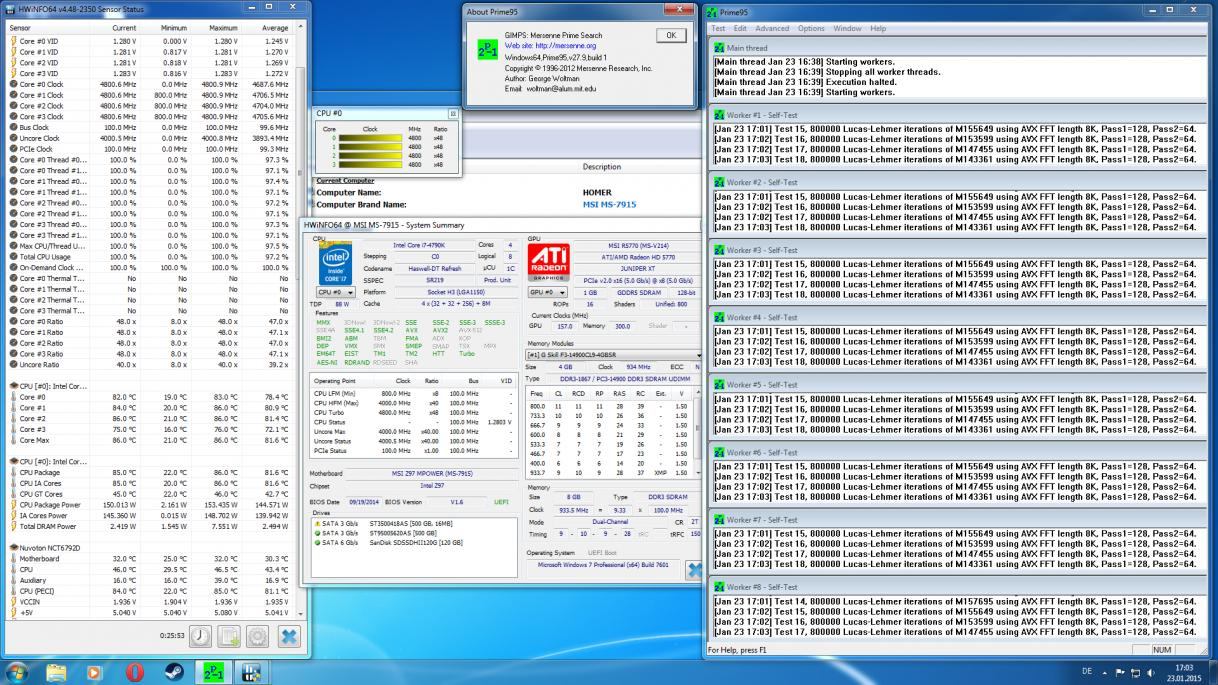Click the Worker #4 window icon
The width and height of the screenshot is (1218, 685).
point(720,317)
